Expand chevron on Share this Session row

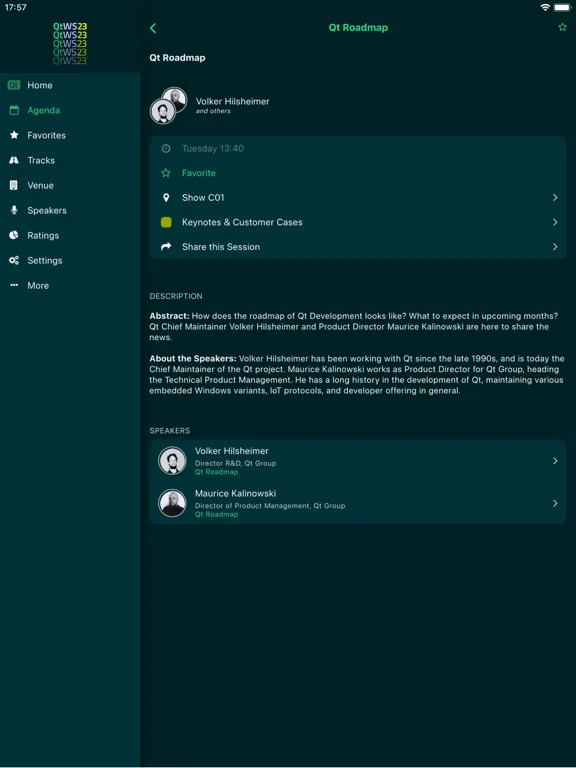(x=555, y=247)
